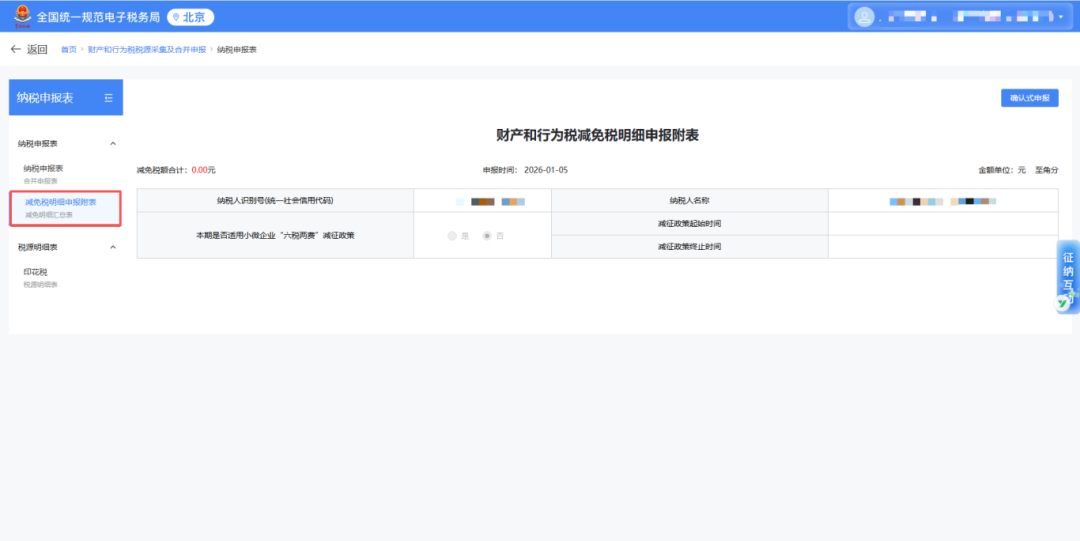The width and height of the screenshot is (1080, 541).
Task: Open 财产和行为税税源采集及合并申报 breadcrumb
Action: [x=146, y=49]
